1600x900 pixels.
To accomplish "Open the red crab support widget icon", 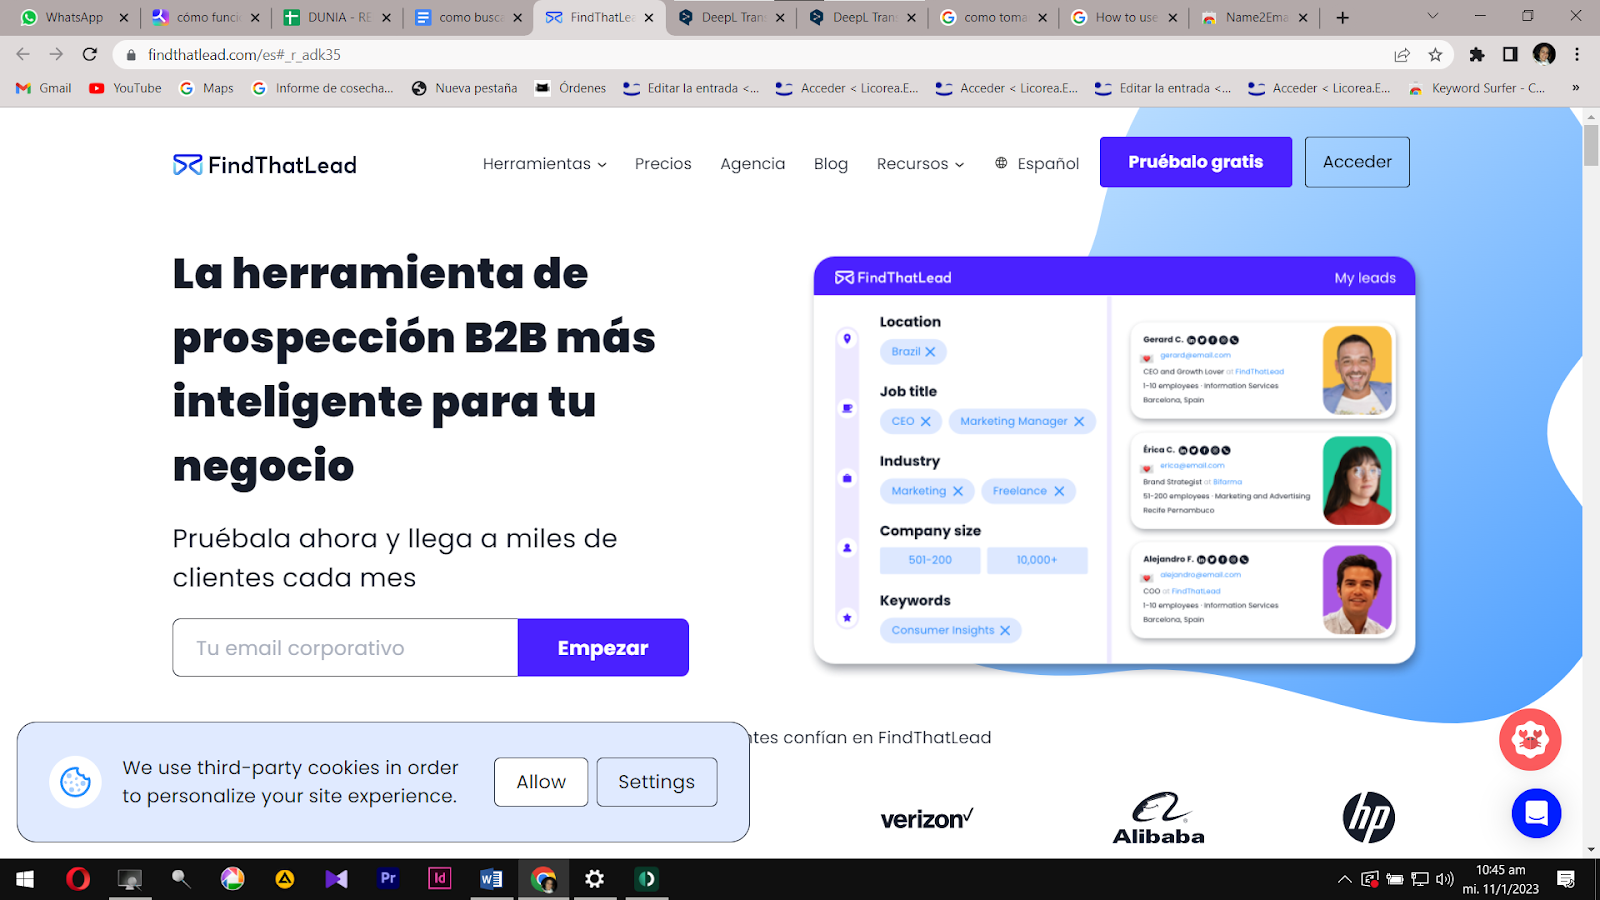I will coord(1530,740).
